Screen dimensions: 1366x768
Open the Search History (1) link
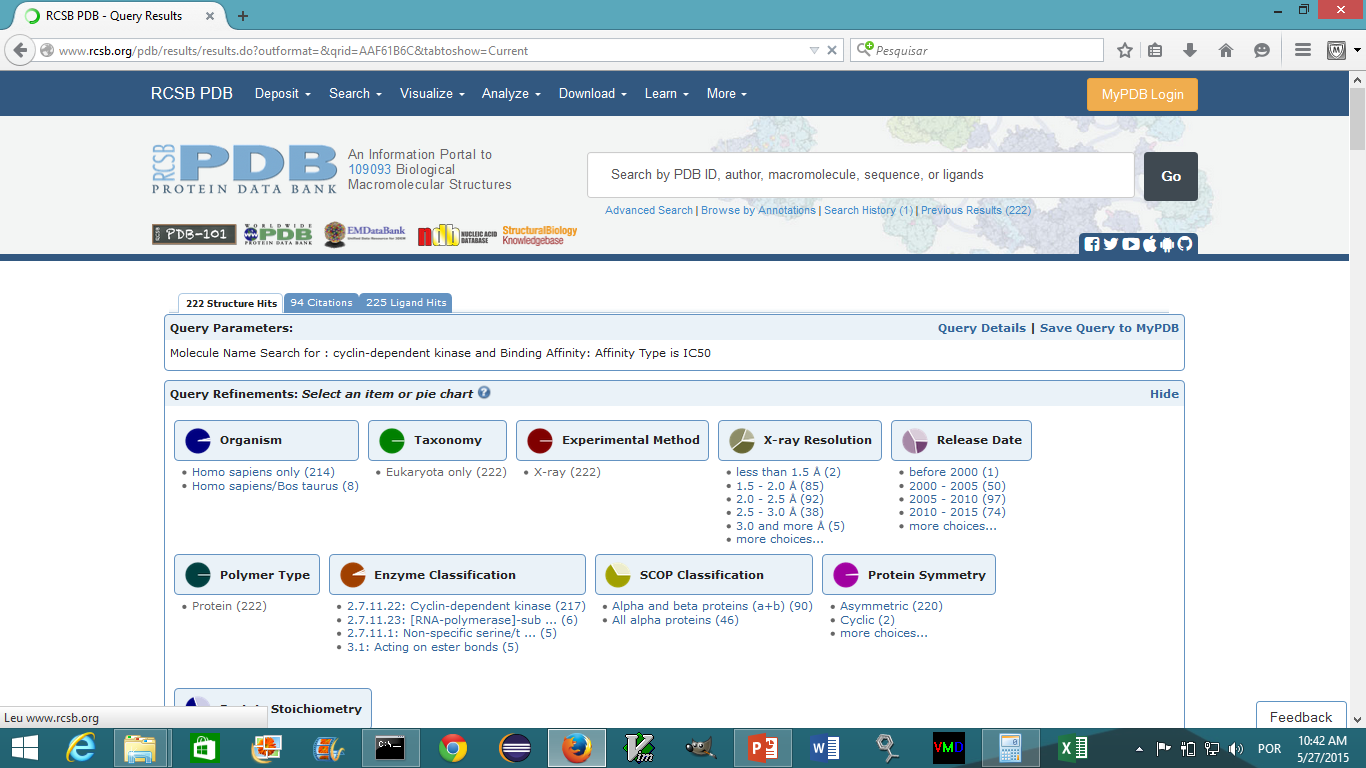coord(868,210)
